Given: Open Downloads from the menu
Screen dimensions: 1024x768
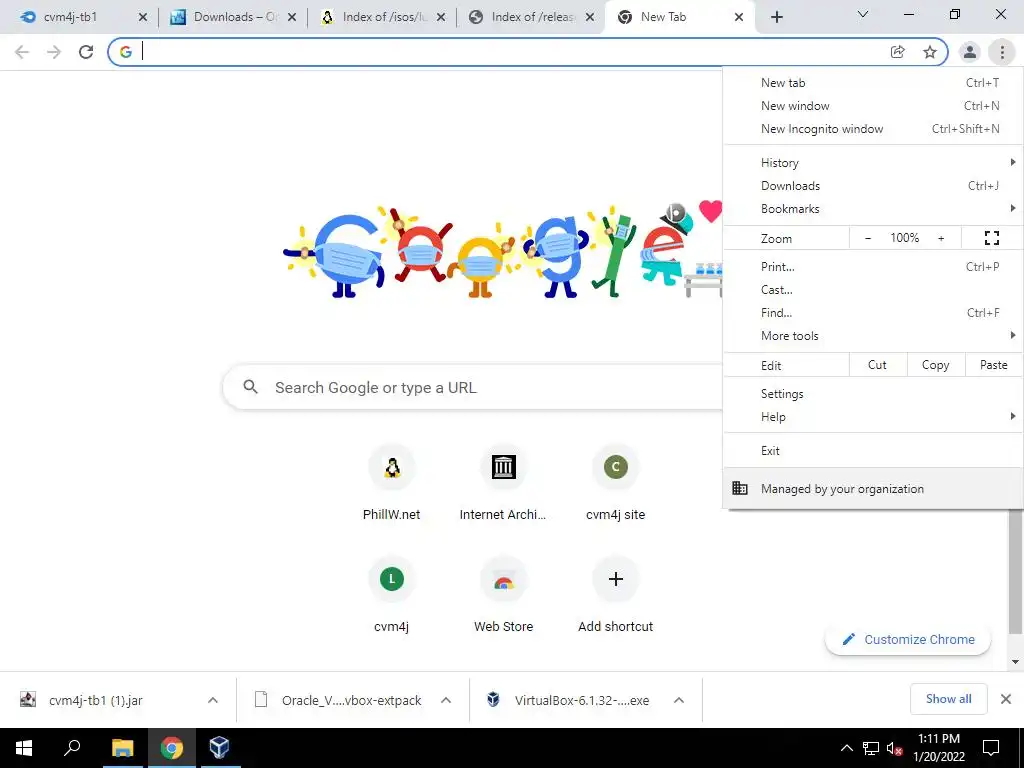Looking at the screenshot, I should pos(873,185).
